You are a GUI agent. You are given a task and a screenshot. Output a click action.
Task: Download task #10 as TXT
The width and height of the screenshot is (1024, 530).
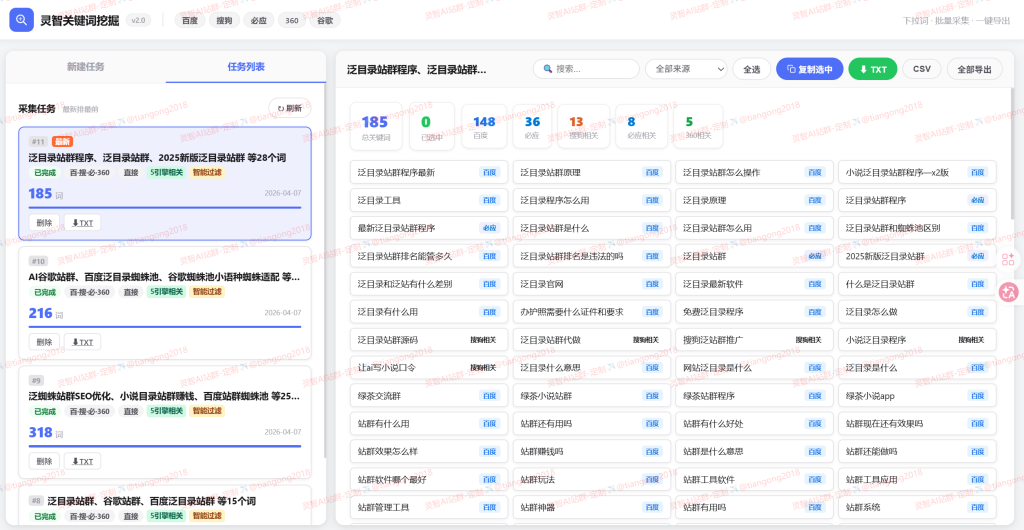pyautogui.click(x=82, y=342)
